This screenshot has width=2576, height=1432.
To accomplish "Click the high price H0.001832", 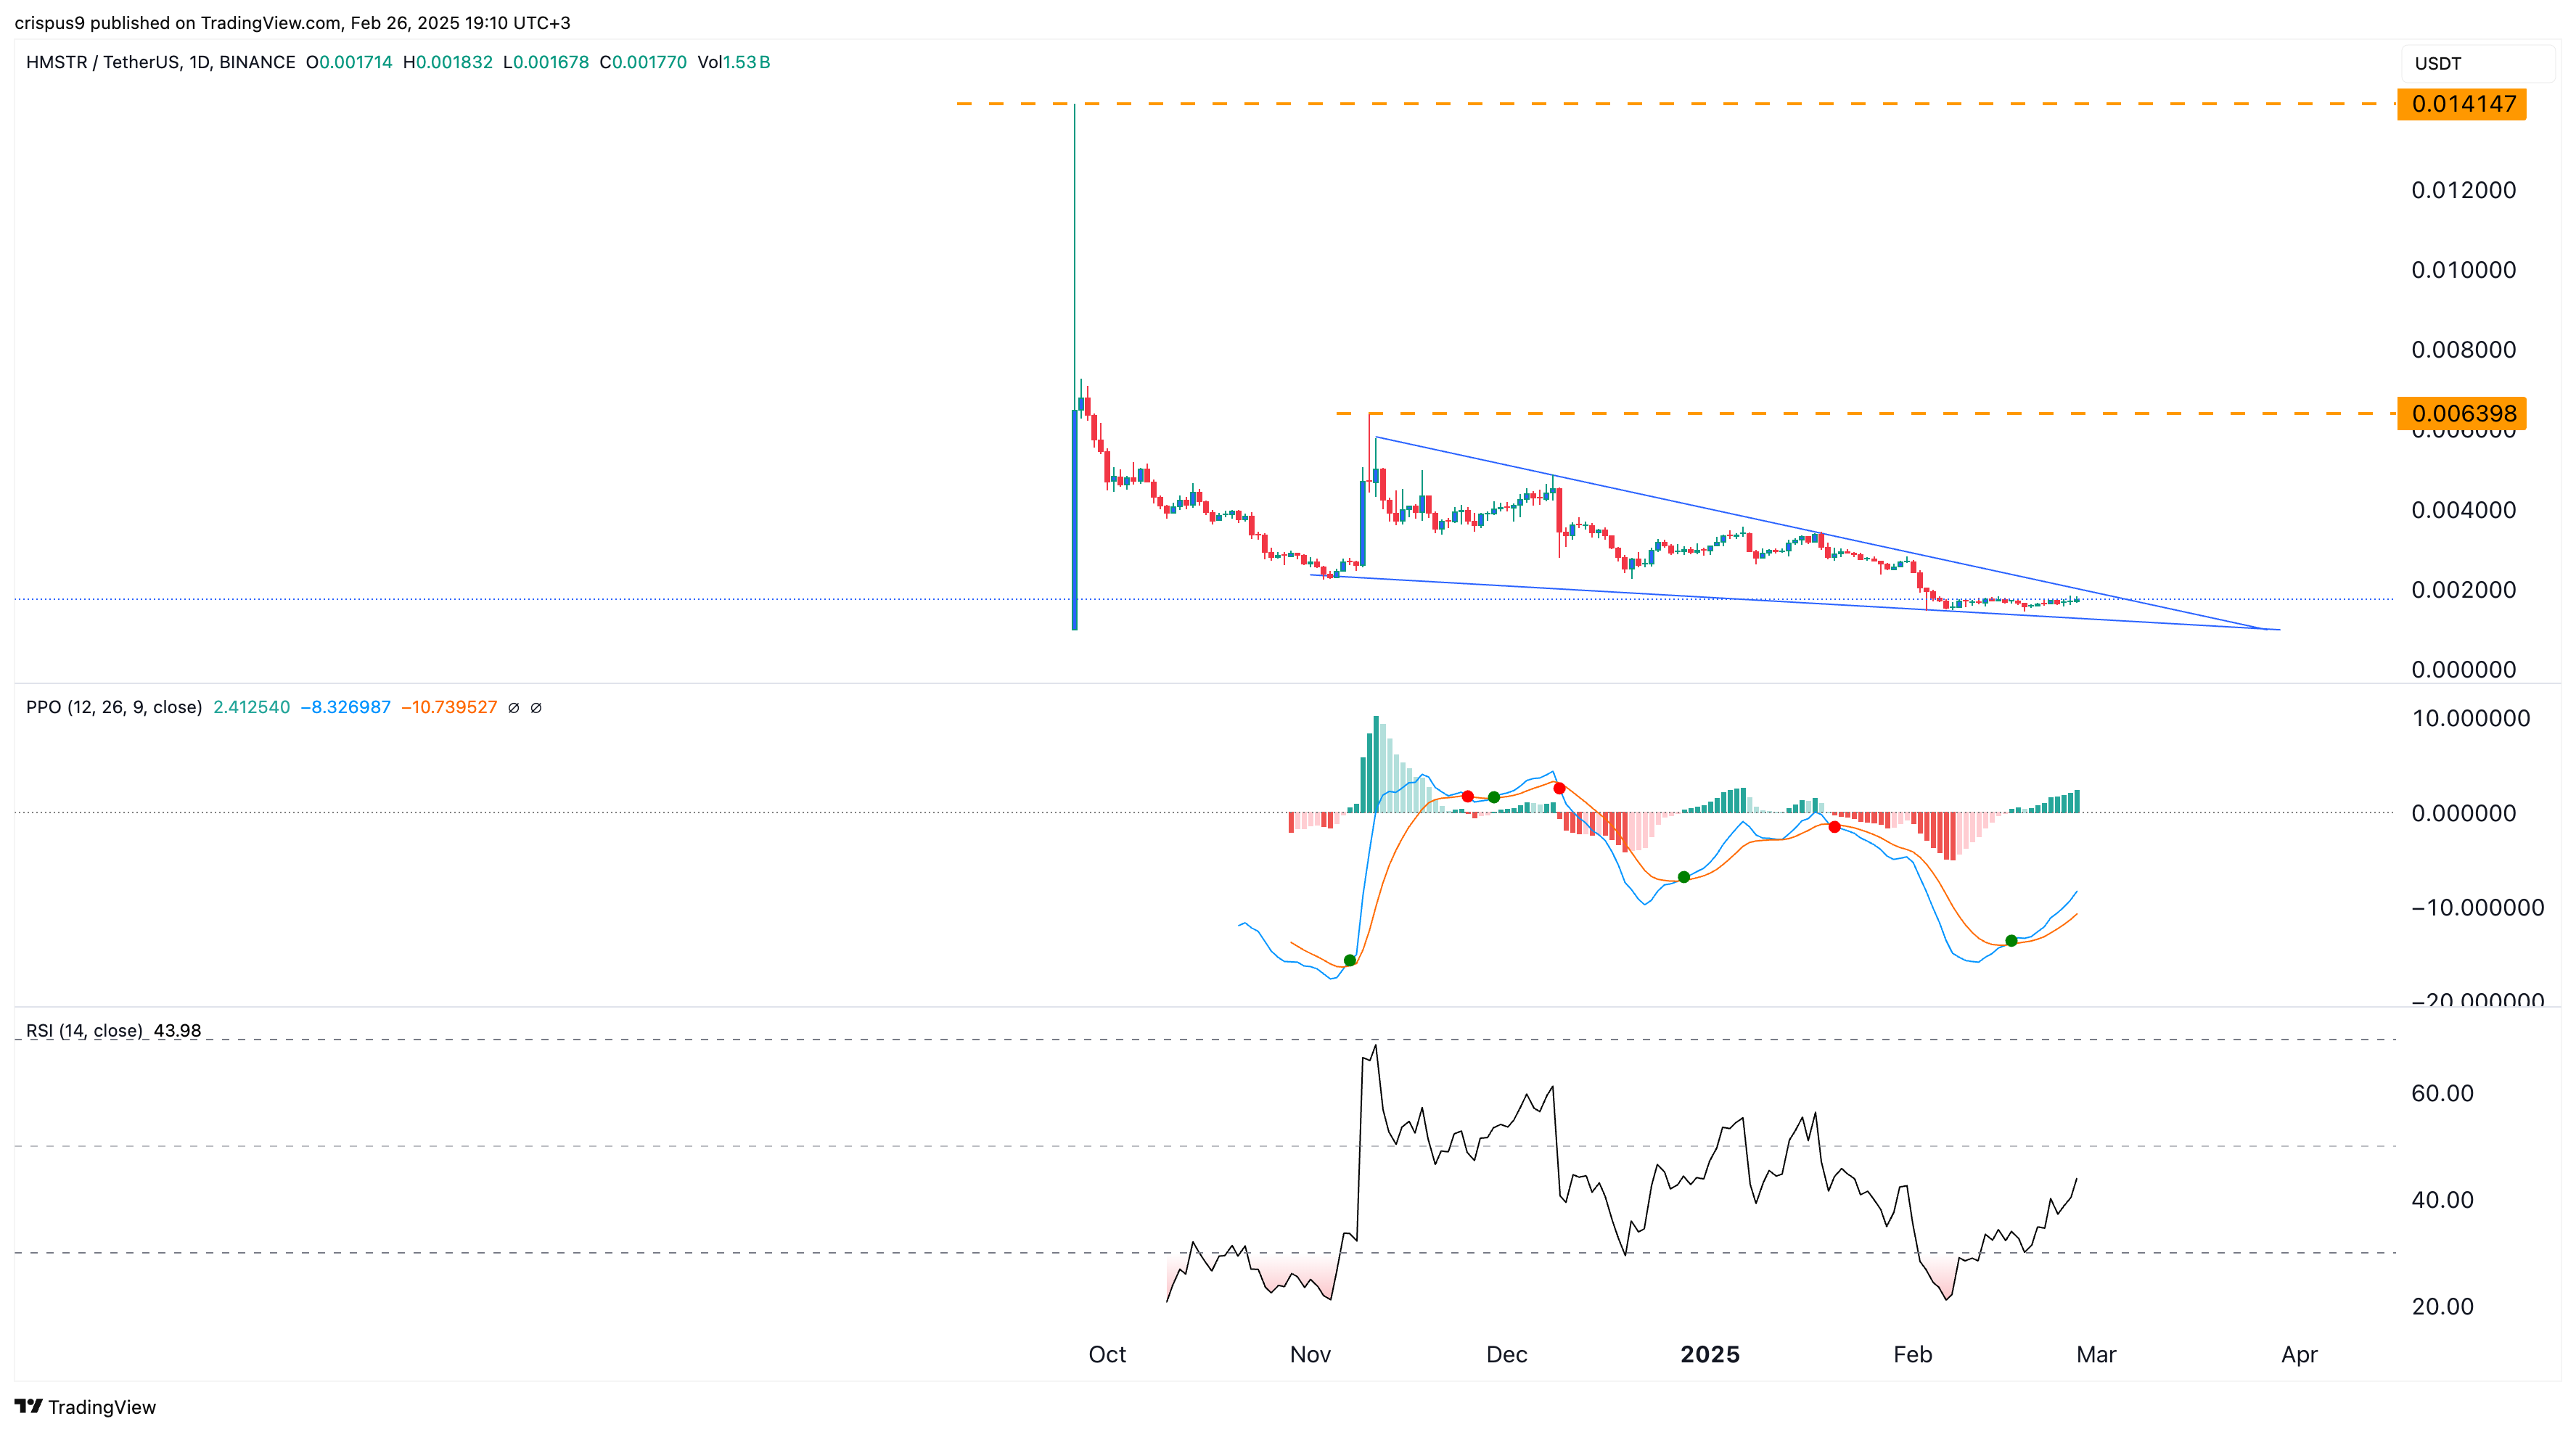I will [x=448, y=62].
